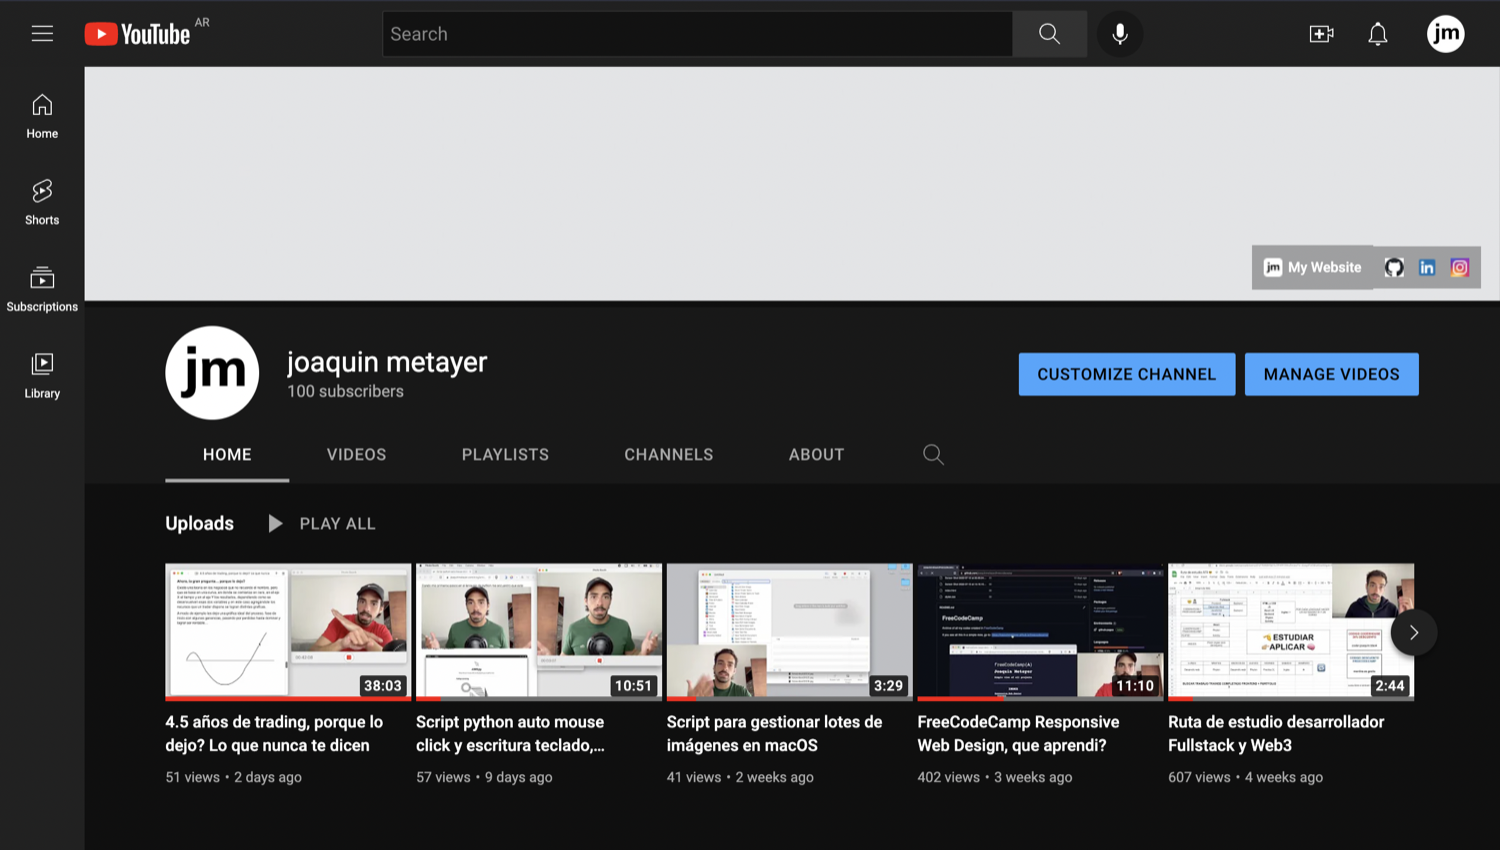Search within channel using magnifier icon

pos(933,455)
